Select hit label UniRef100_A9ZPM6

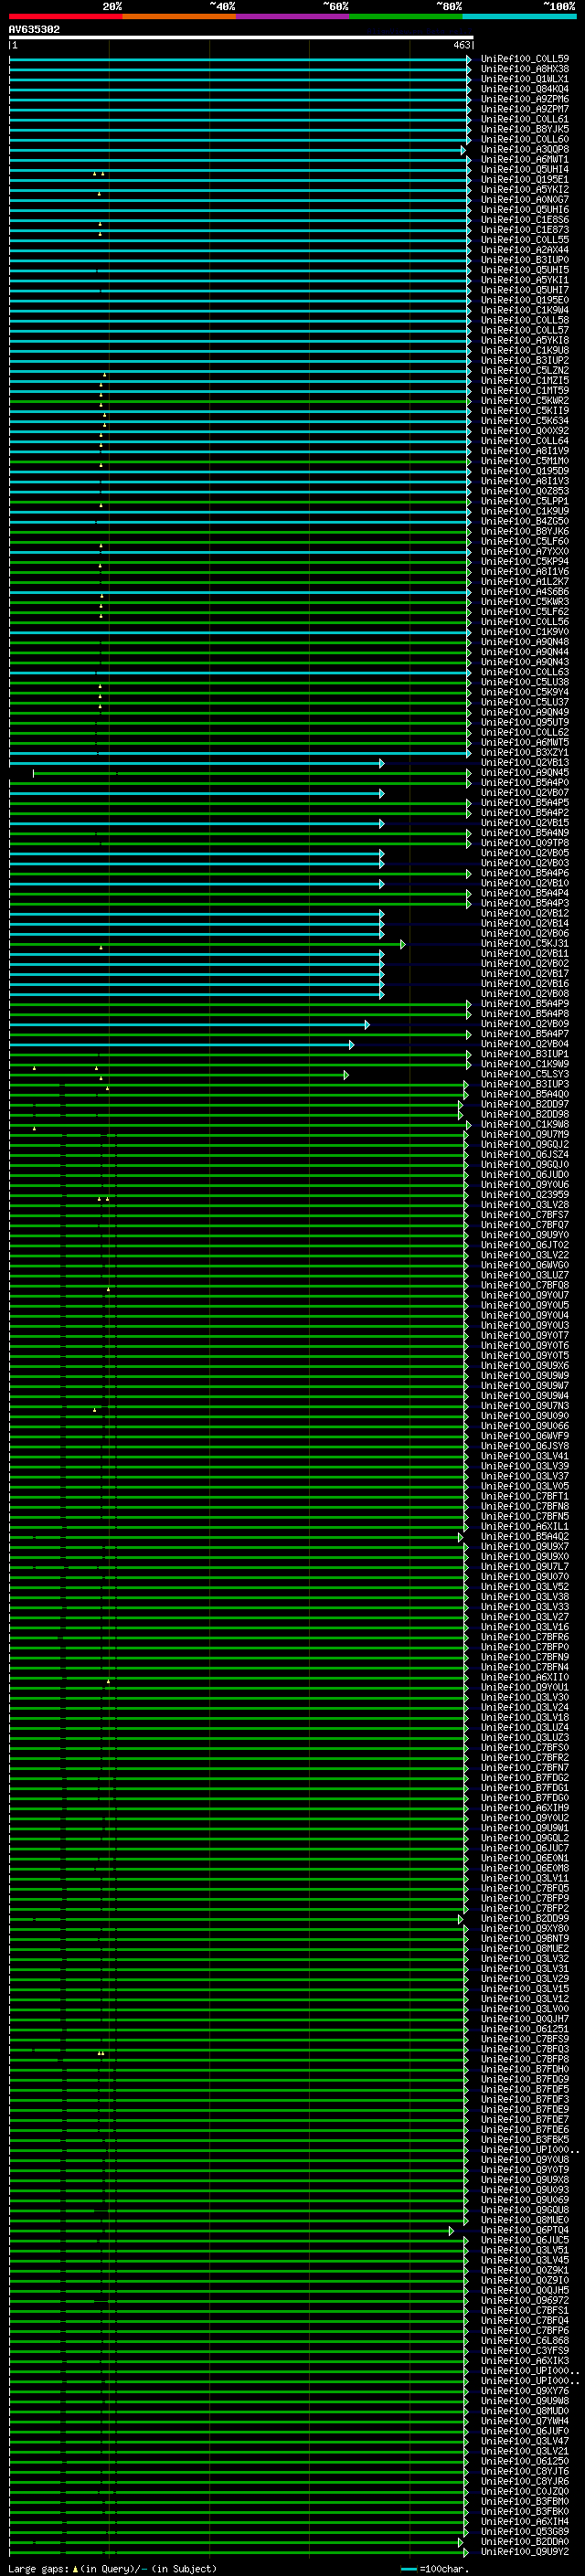pos(524,99)
